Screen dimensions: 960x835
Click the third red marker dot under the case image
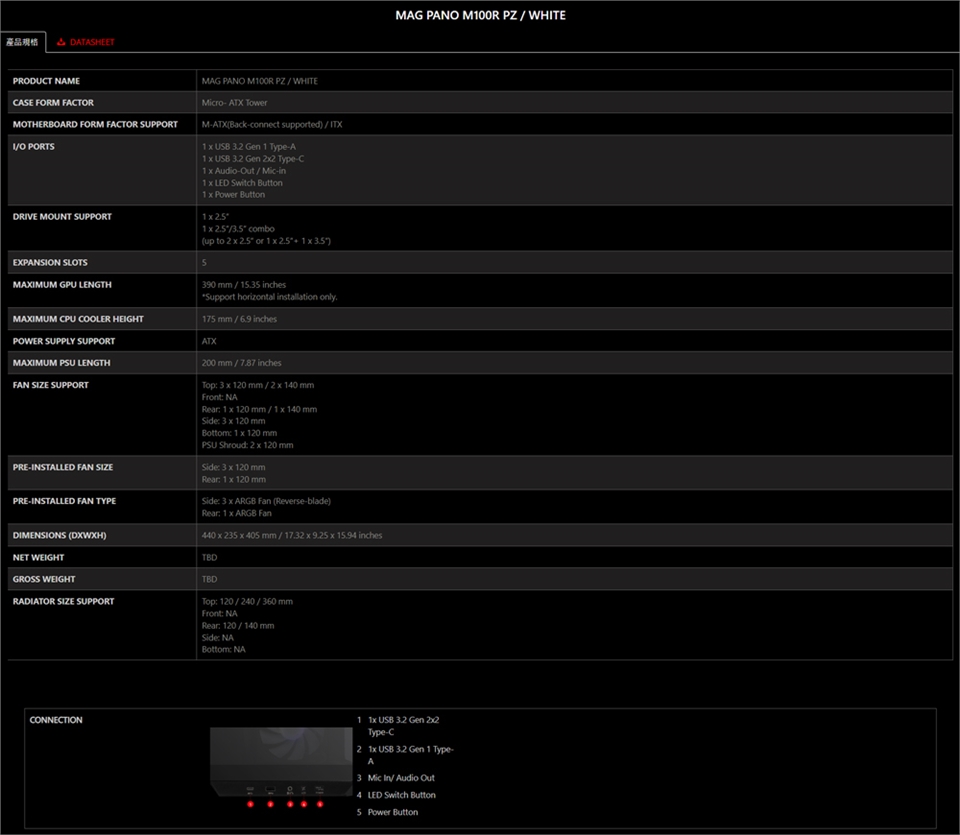point(290,804)
